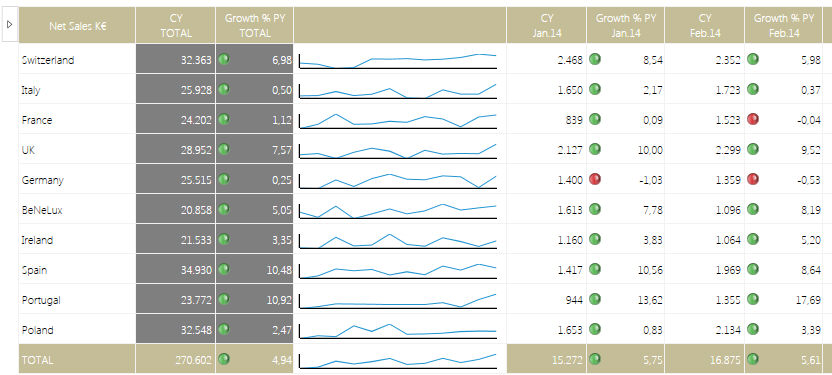
Task: Open the Switzerland sparkline chart
Action: click(398, 60)
